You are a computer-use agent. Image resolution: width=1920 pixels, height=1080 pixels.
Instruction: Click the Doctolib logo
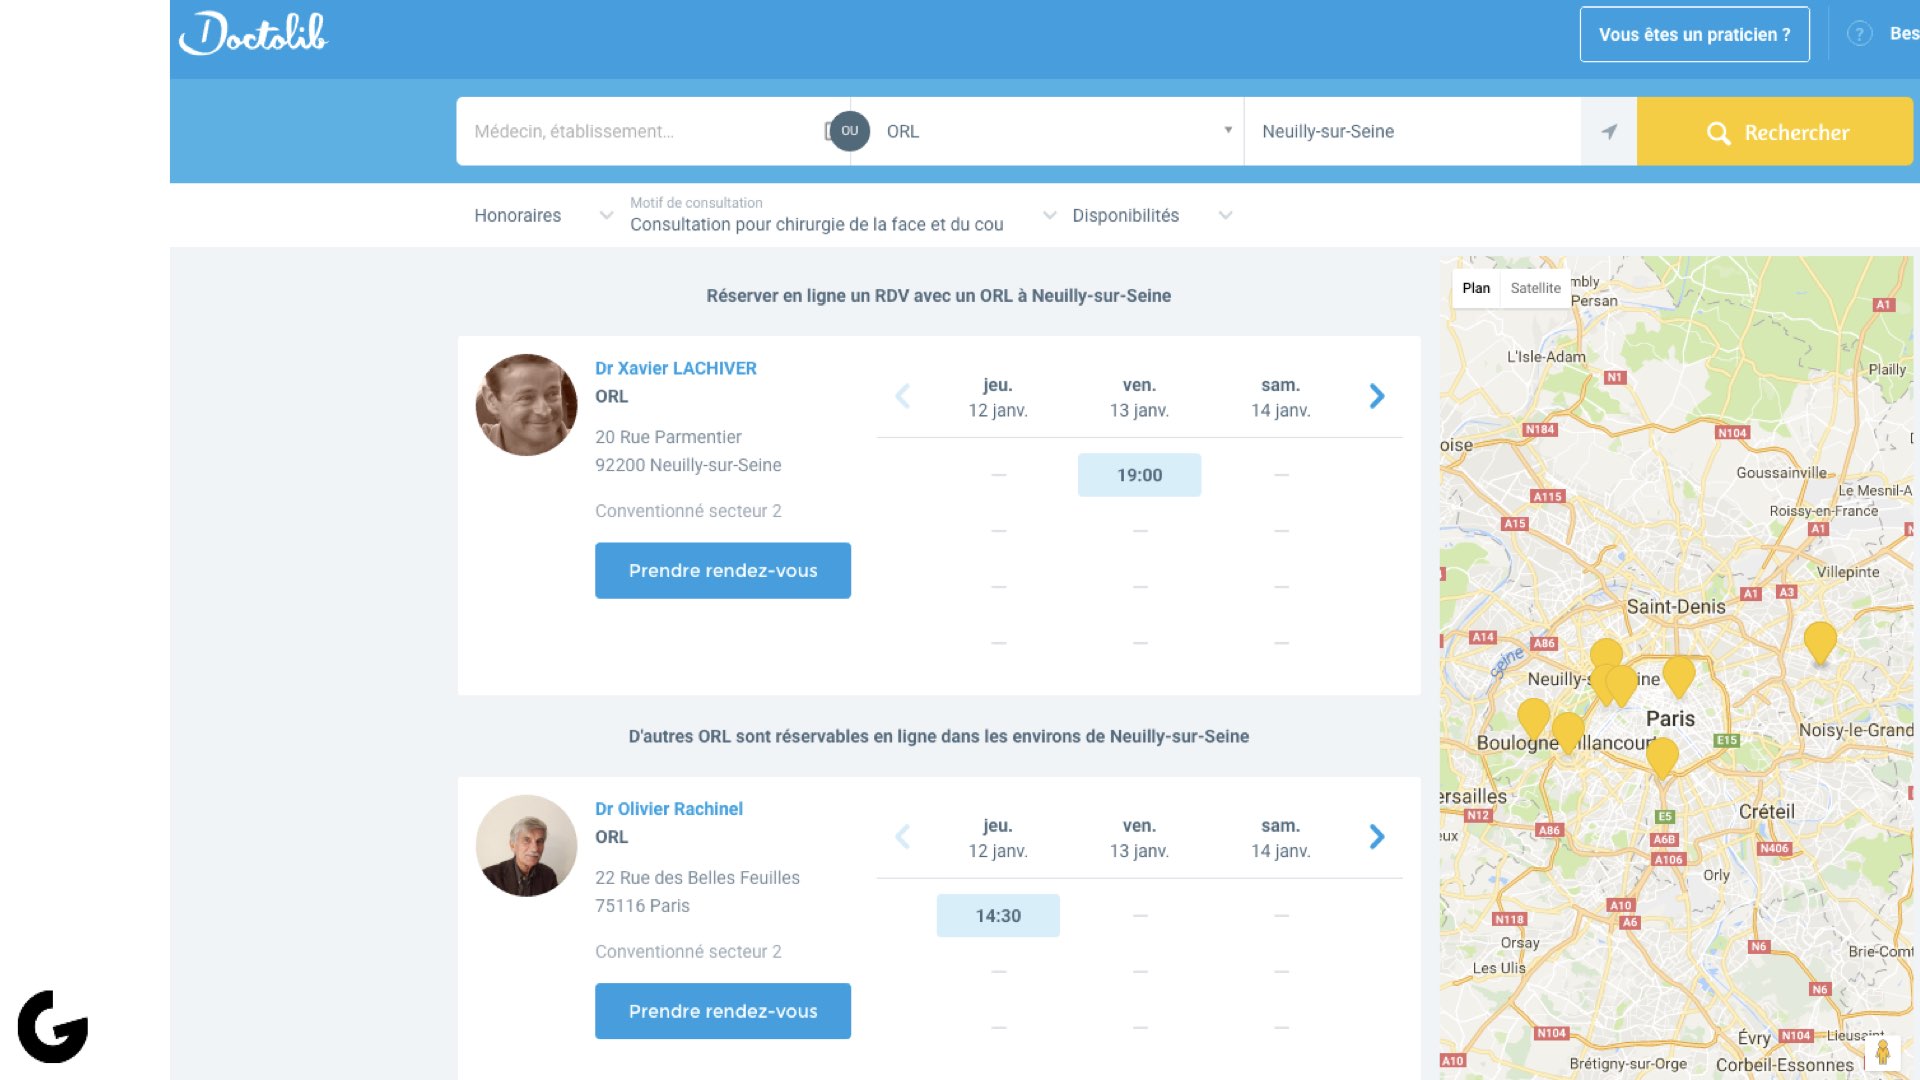(253, 34)
